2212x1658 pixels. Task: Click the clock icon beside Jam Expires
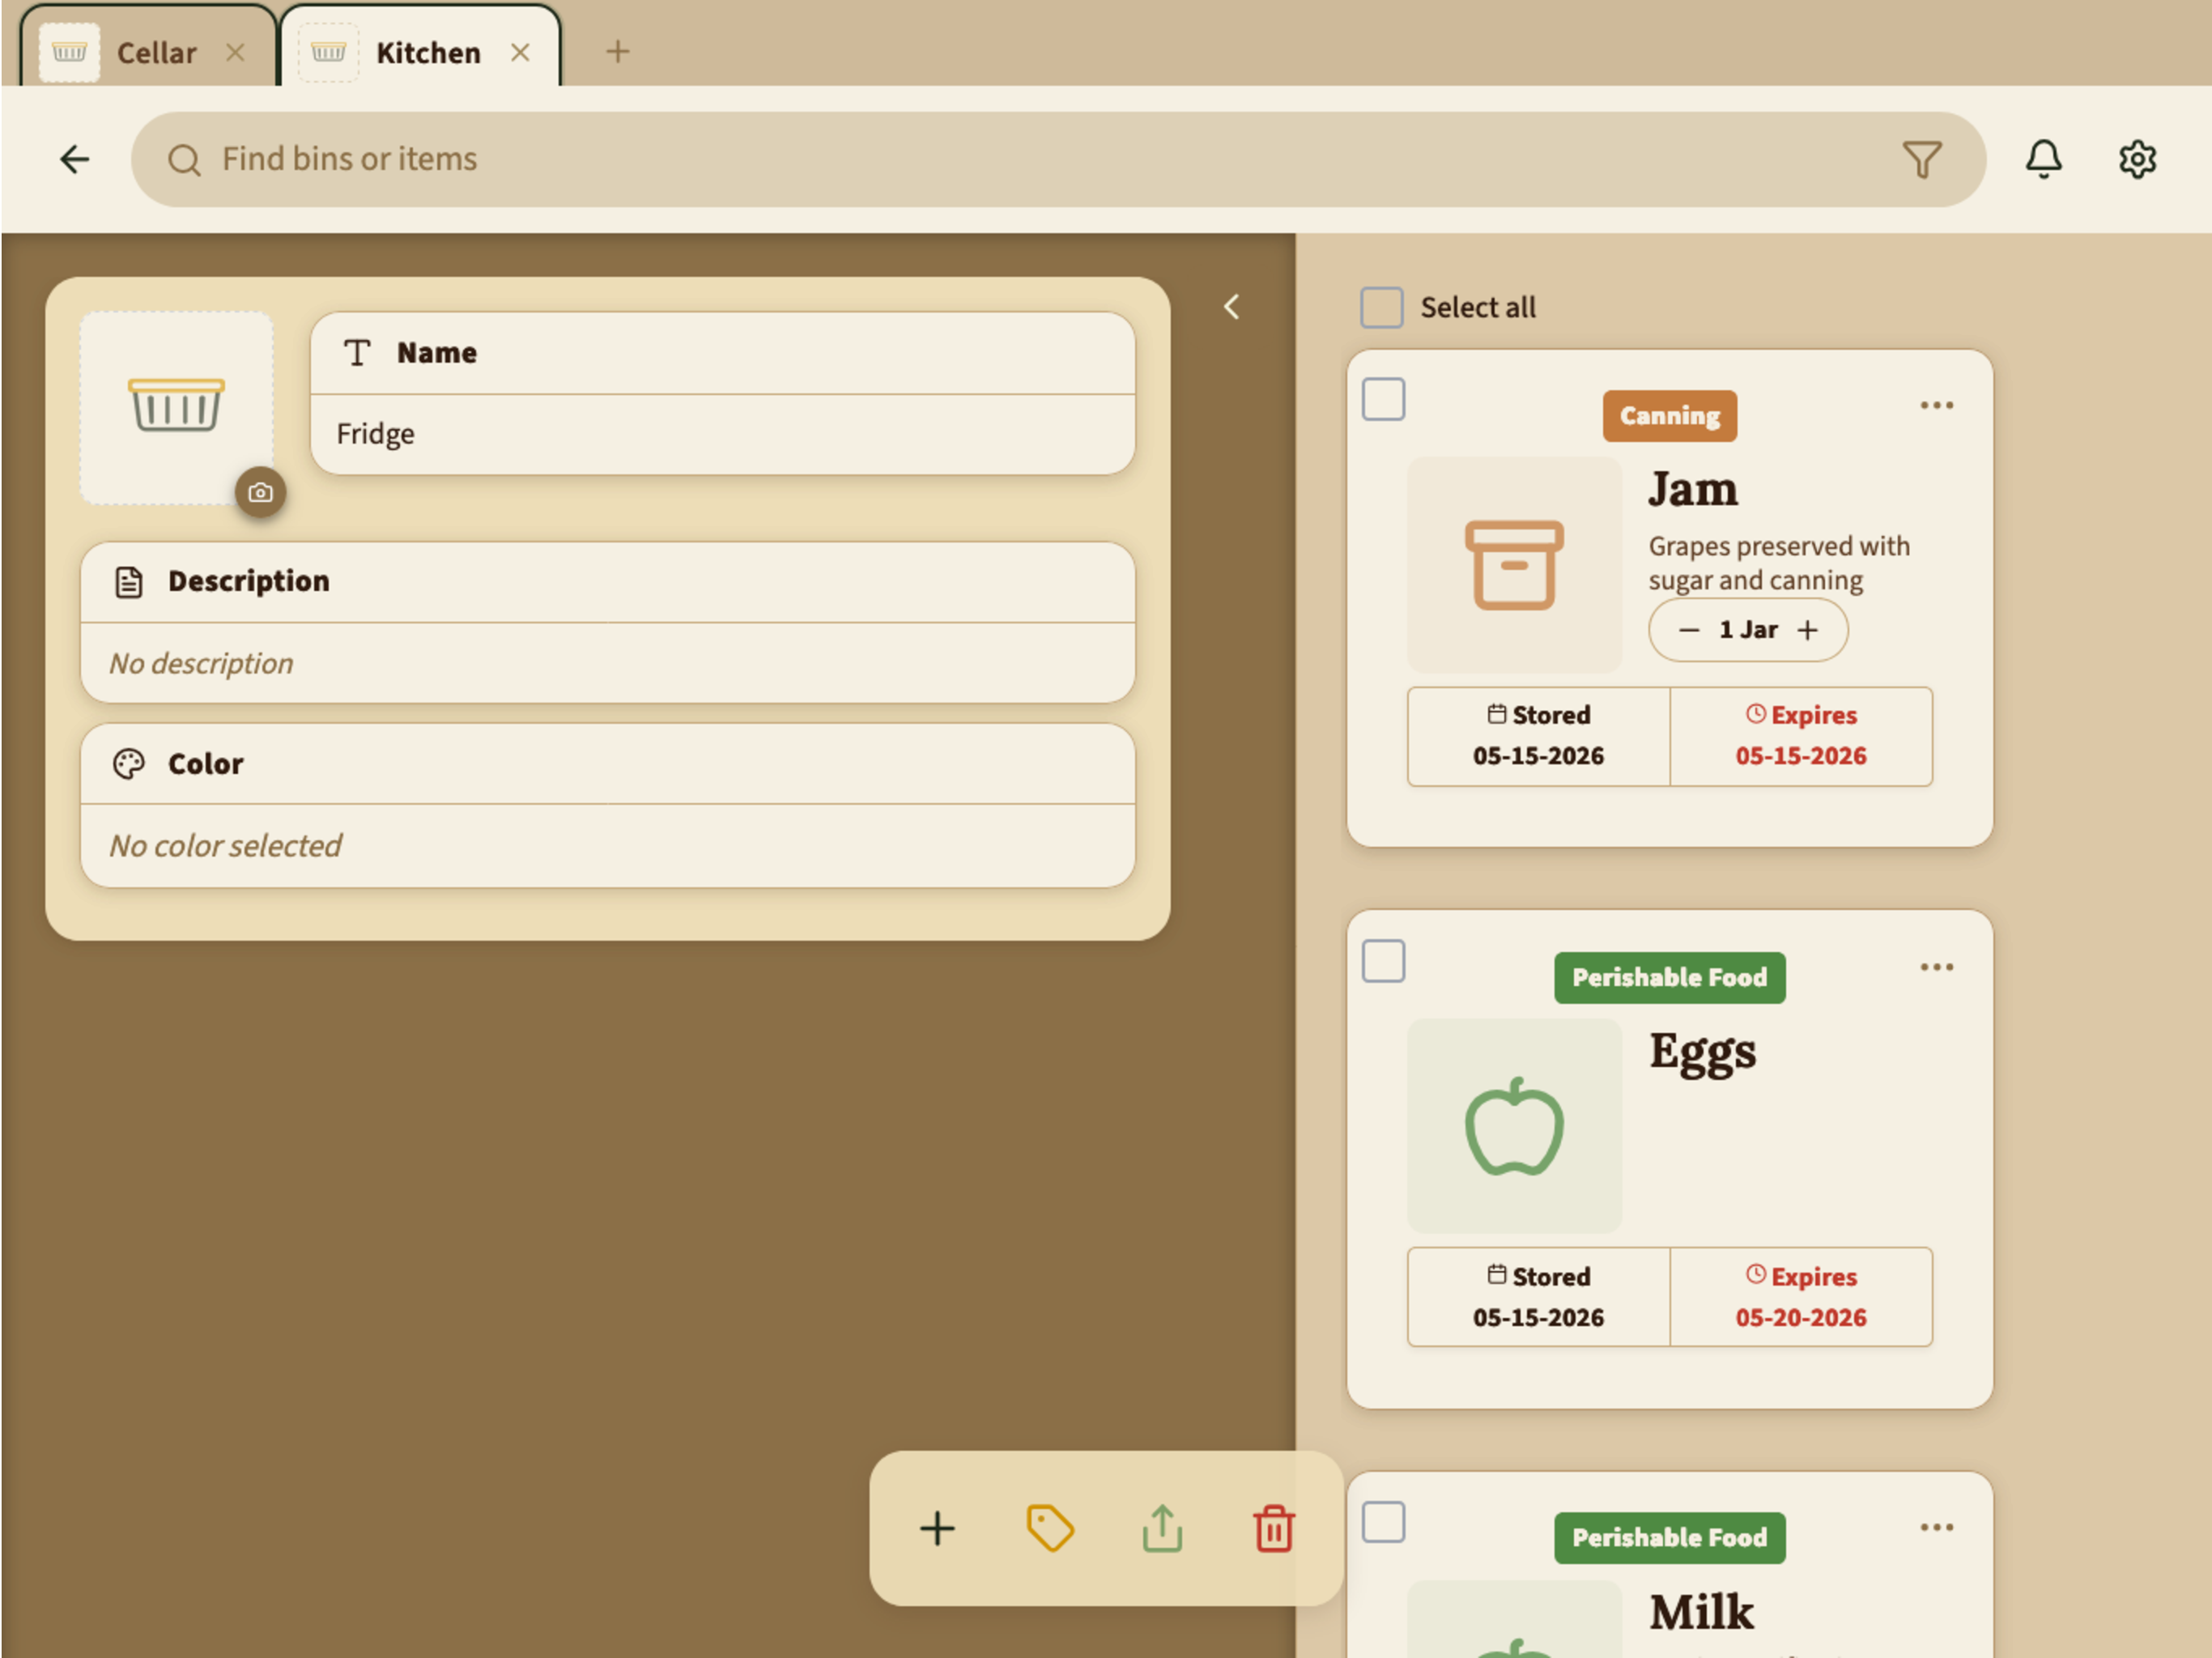point(1755,713)
